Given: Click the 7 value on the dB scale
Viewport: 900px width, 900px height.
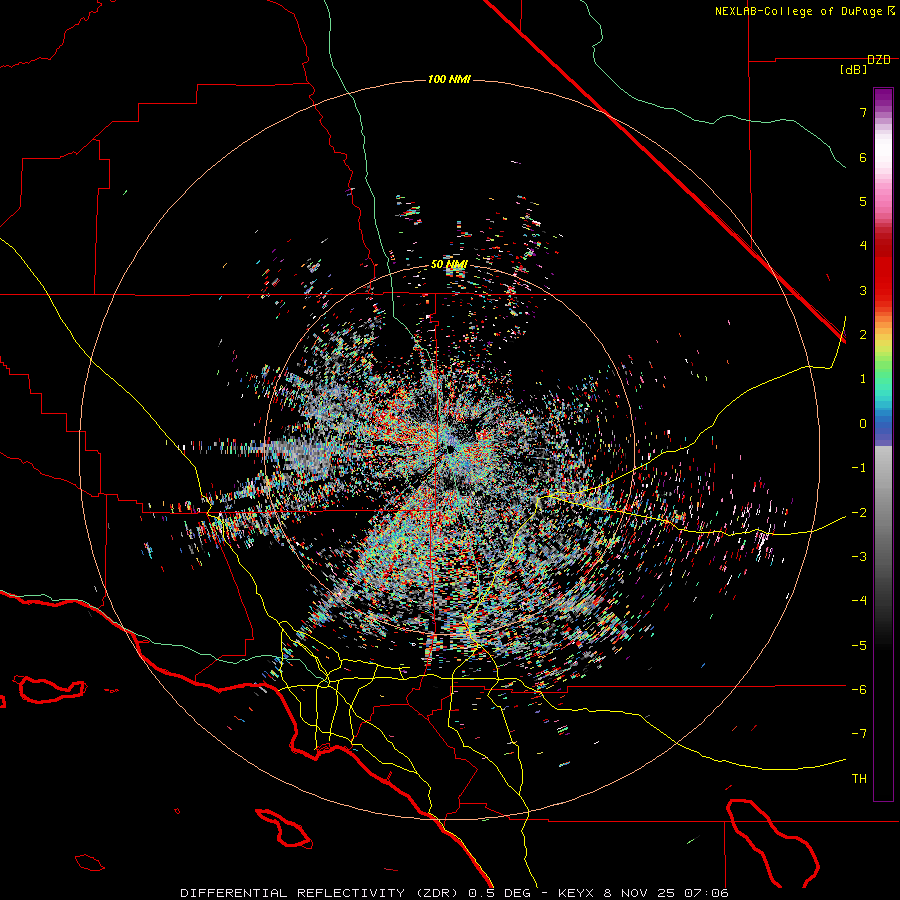Looking at the screenshot, I should 863,112.
